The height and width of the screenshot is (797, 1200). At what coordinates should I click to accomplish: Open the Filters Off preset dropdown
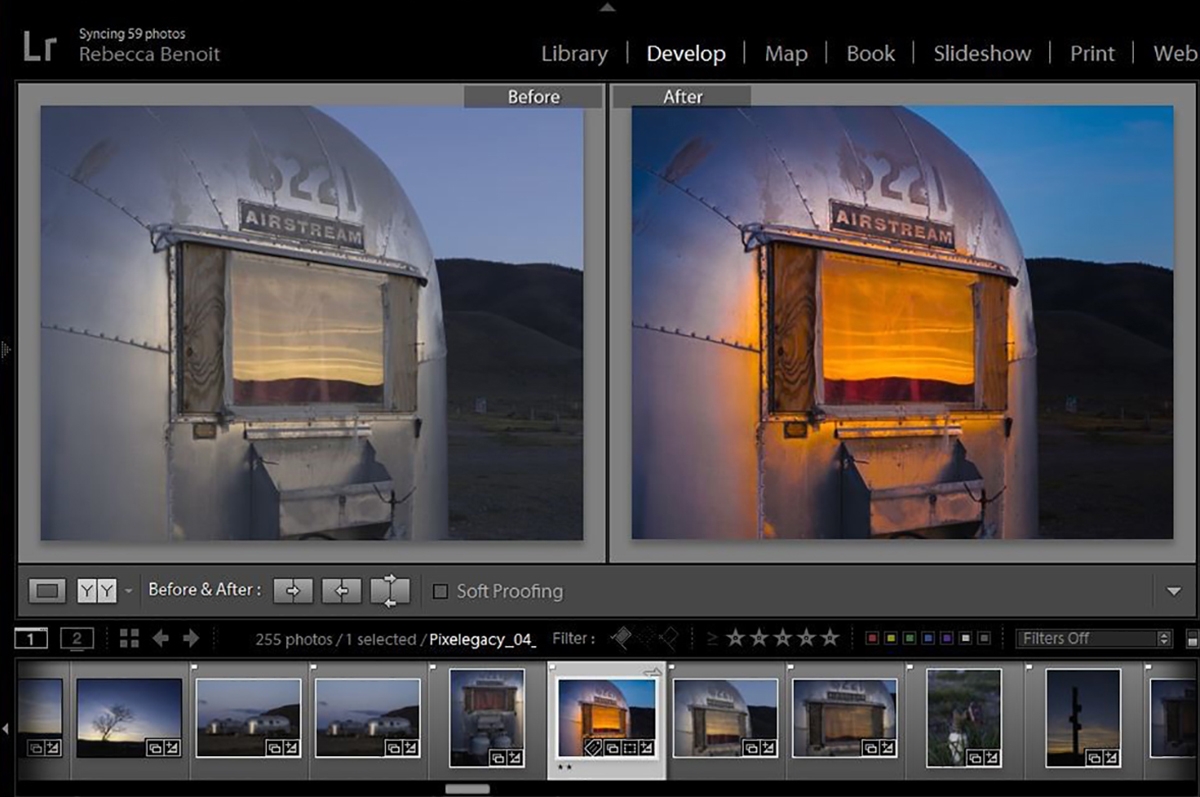pos(1093,638)
